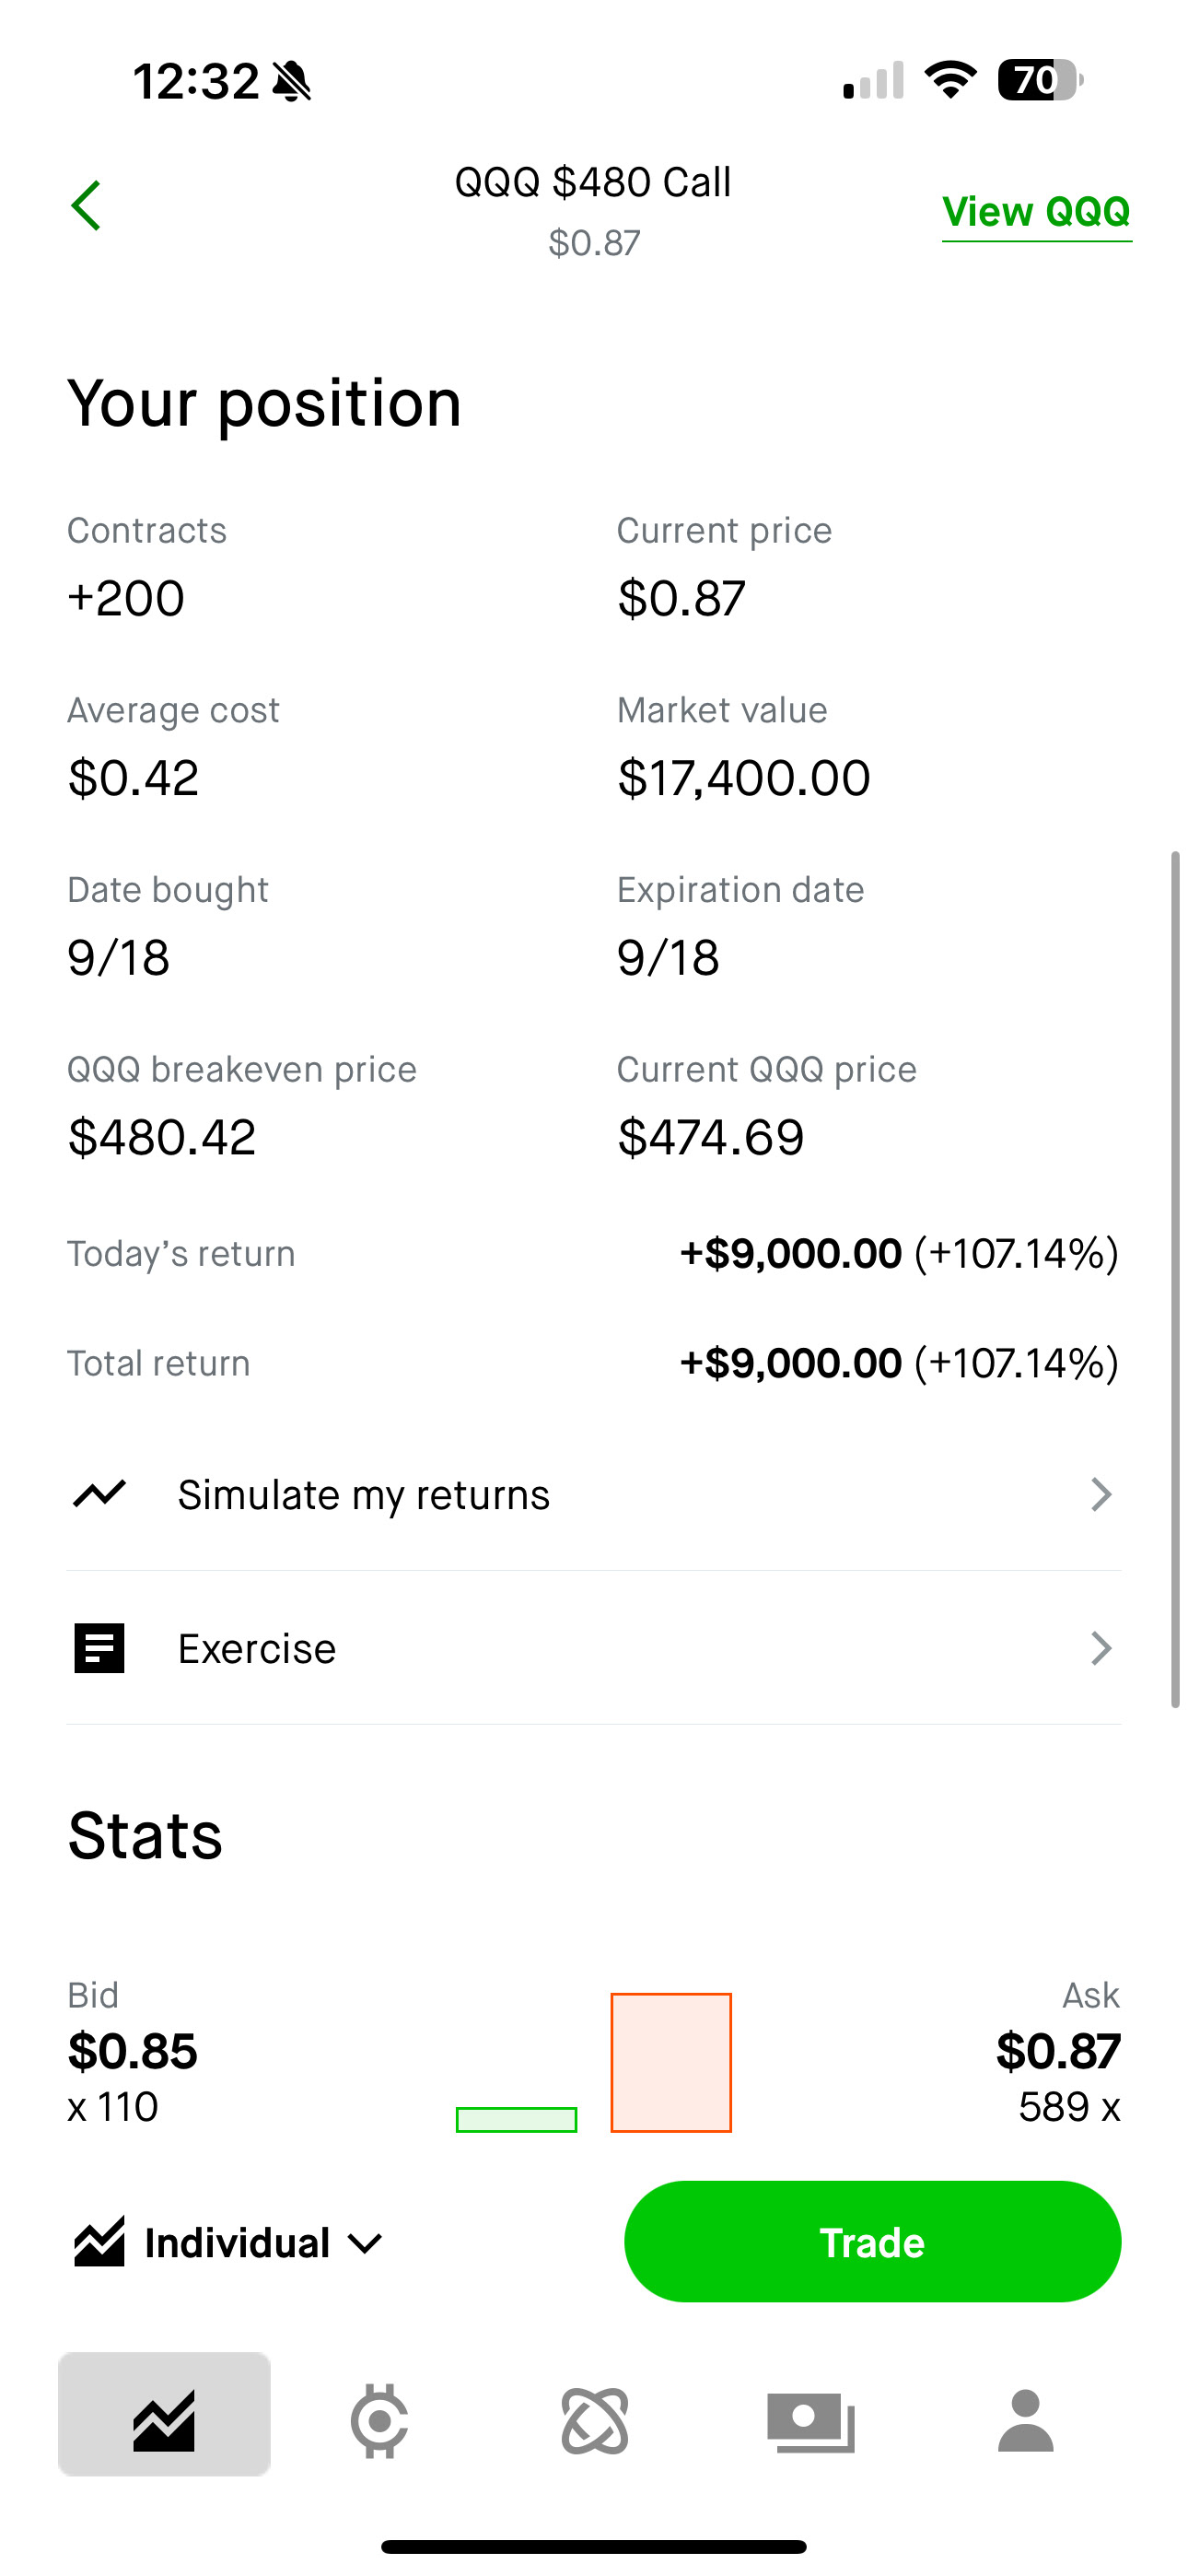Open the cash tab icon
Screen dimensions: 1188x2576
tap(810, 2420)
